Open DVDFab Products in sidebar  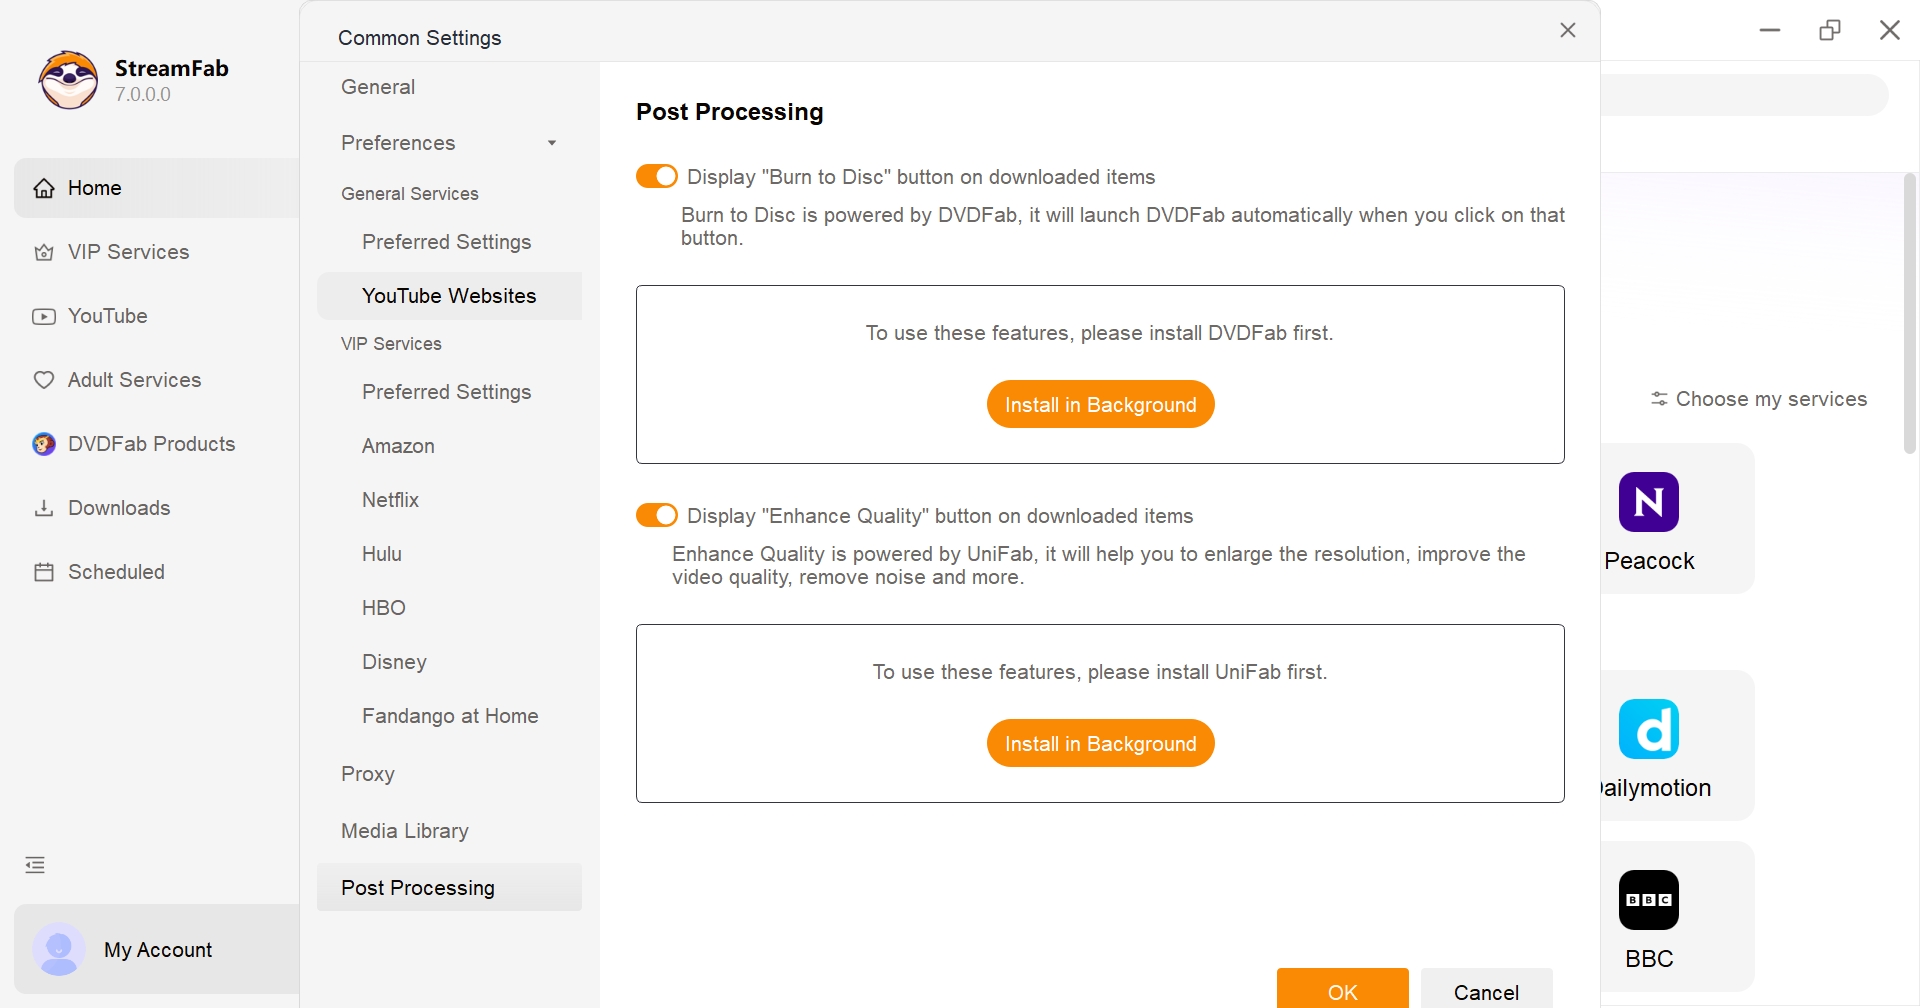(x=150, y=444)
